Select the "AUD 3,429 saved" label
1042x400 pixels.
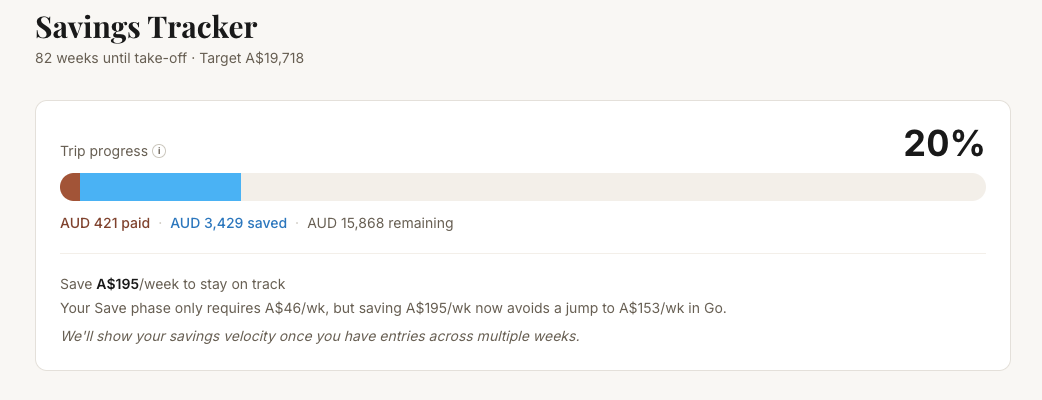[228, 223]
